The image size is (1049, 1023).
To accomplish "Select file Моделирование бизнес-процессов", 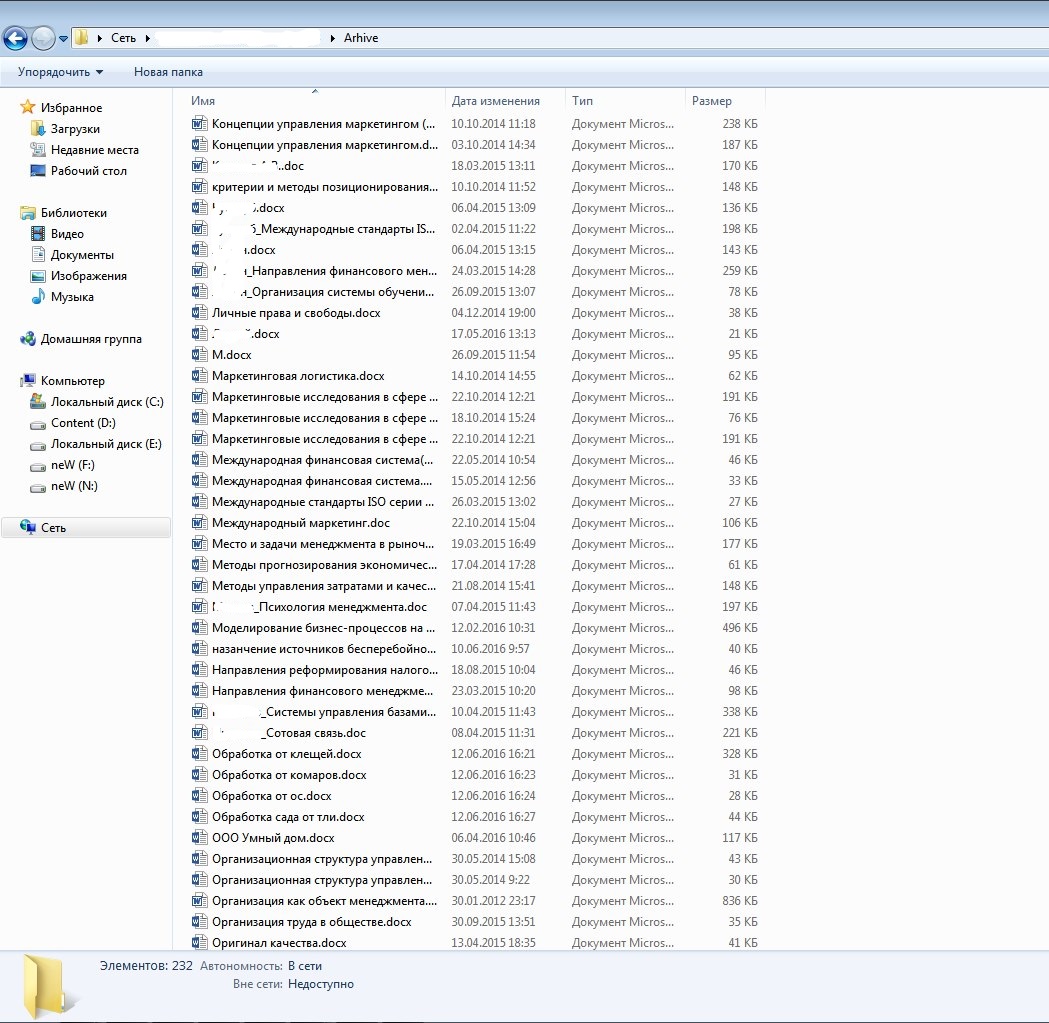I will 323,628.
